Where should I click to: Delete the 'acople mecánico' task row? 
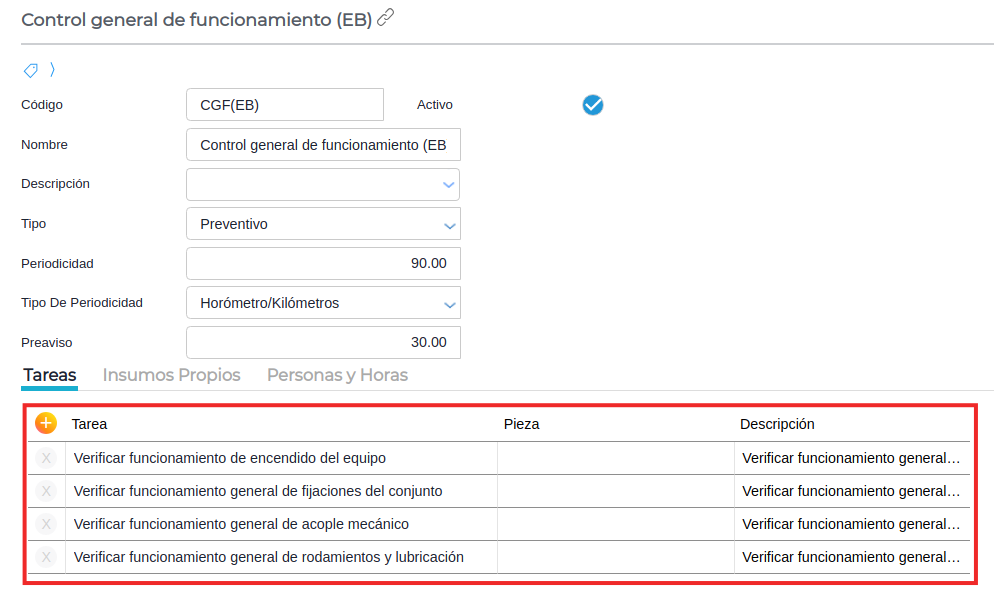46,524
